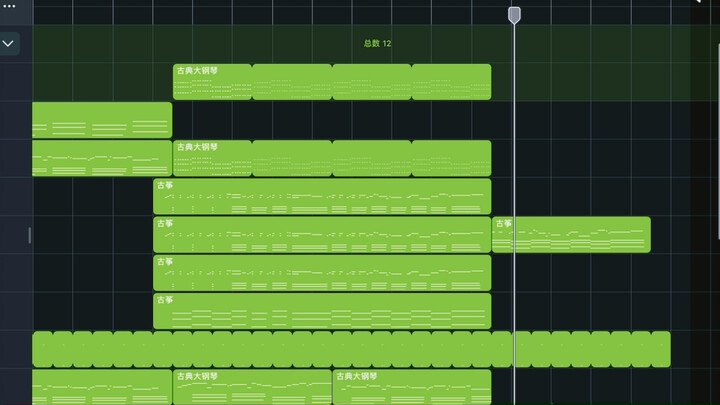Screen dimensions: 720x405
Task: Select the labeled 古典大钢琴 region in the third track
Action: tap(212, 158)
